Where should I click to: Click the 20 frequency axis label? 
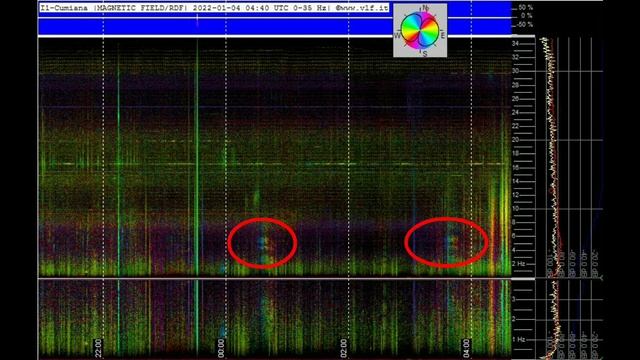pos(516,140)
